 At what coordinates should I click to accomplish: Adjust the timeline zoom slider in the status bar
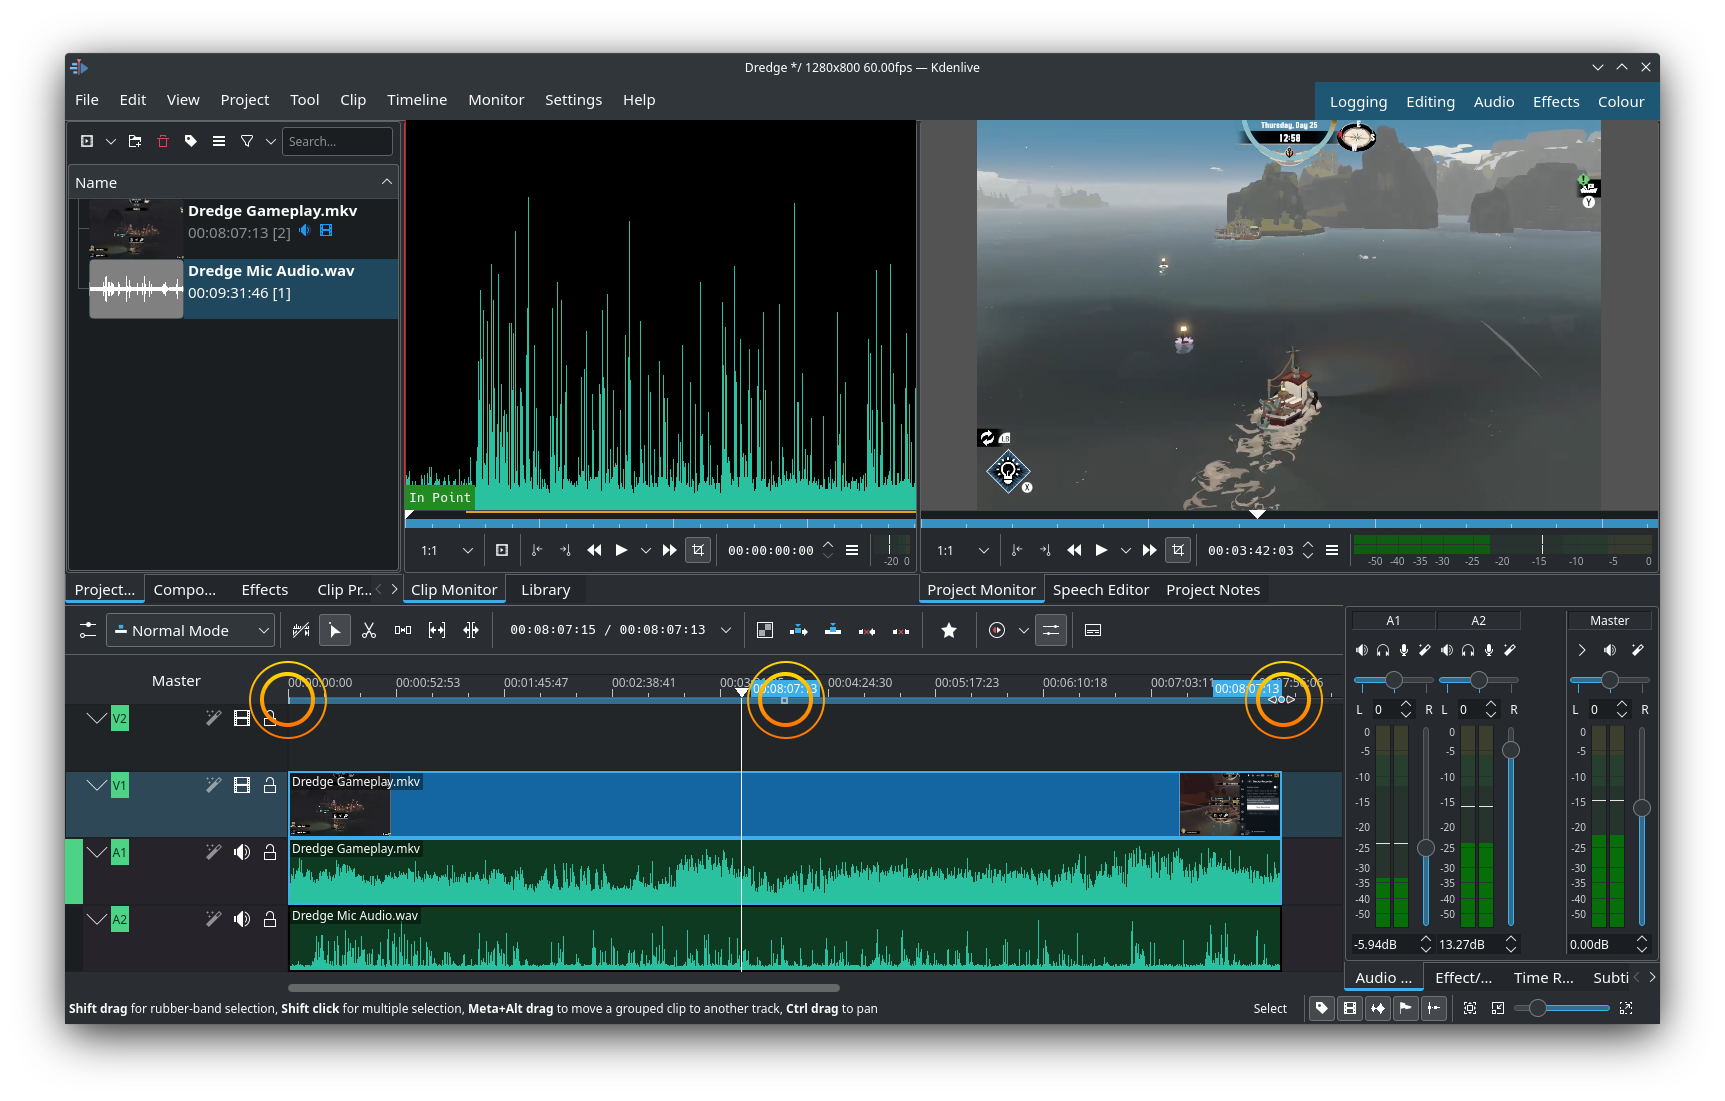click(1562, 1008)
